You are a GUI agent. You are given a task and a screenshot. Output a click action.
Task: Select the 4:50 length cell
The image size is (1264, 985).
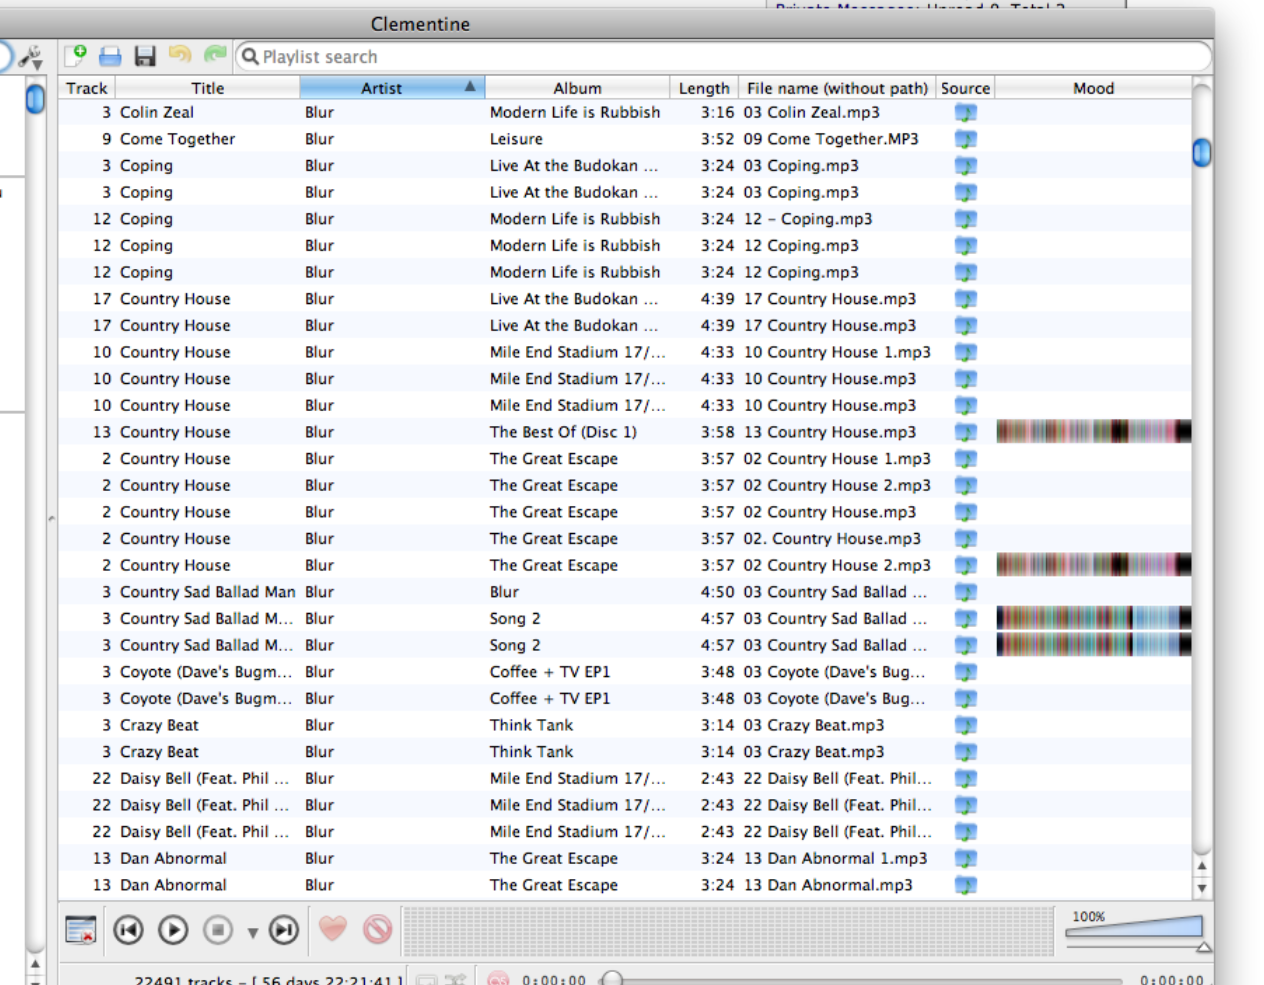point(717,592)
